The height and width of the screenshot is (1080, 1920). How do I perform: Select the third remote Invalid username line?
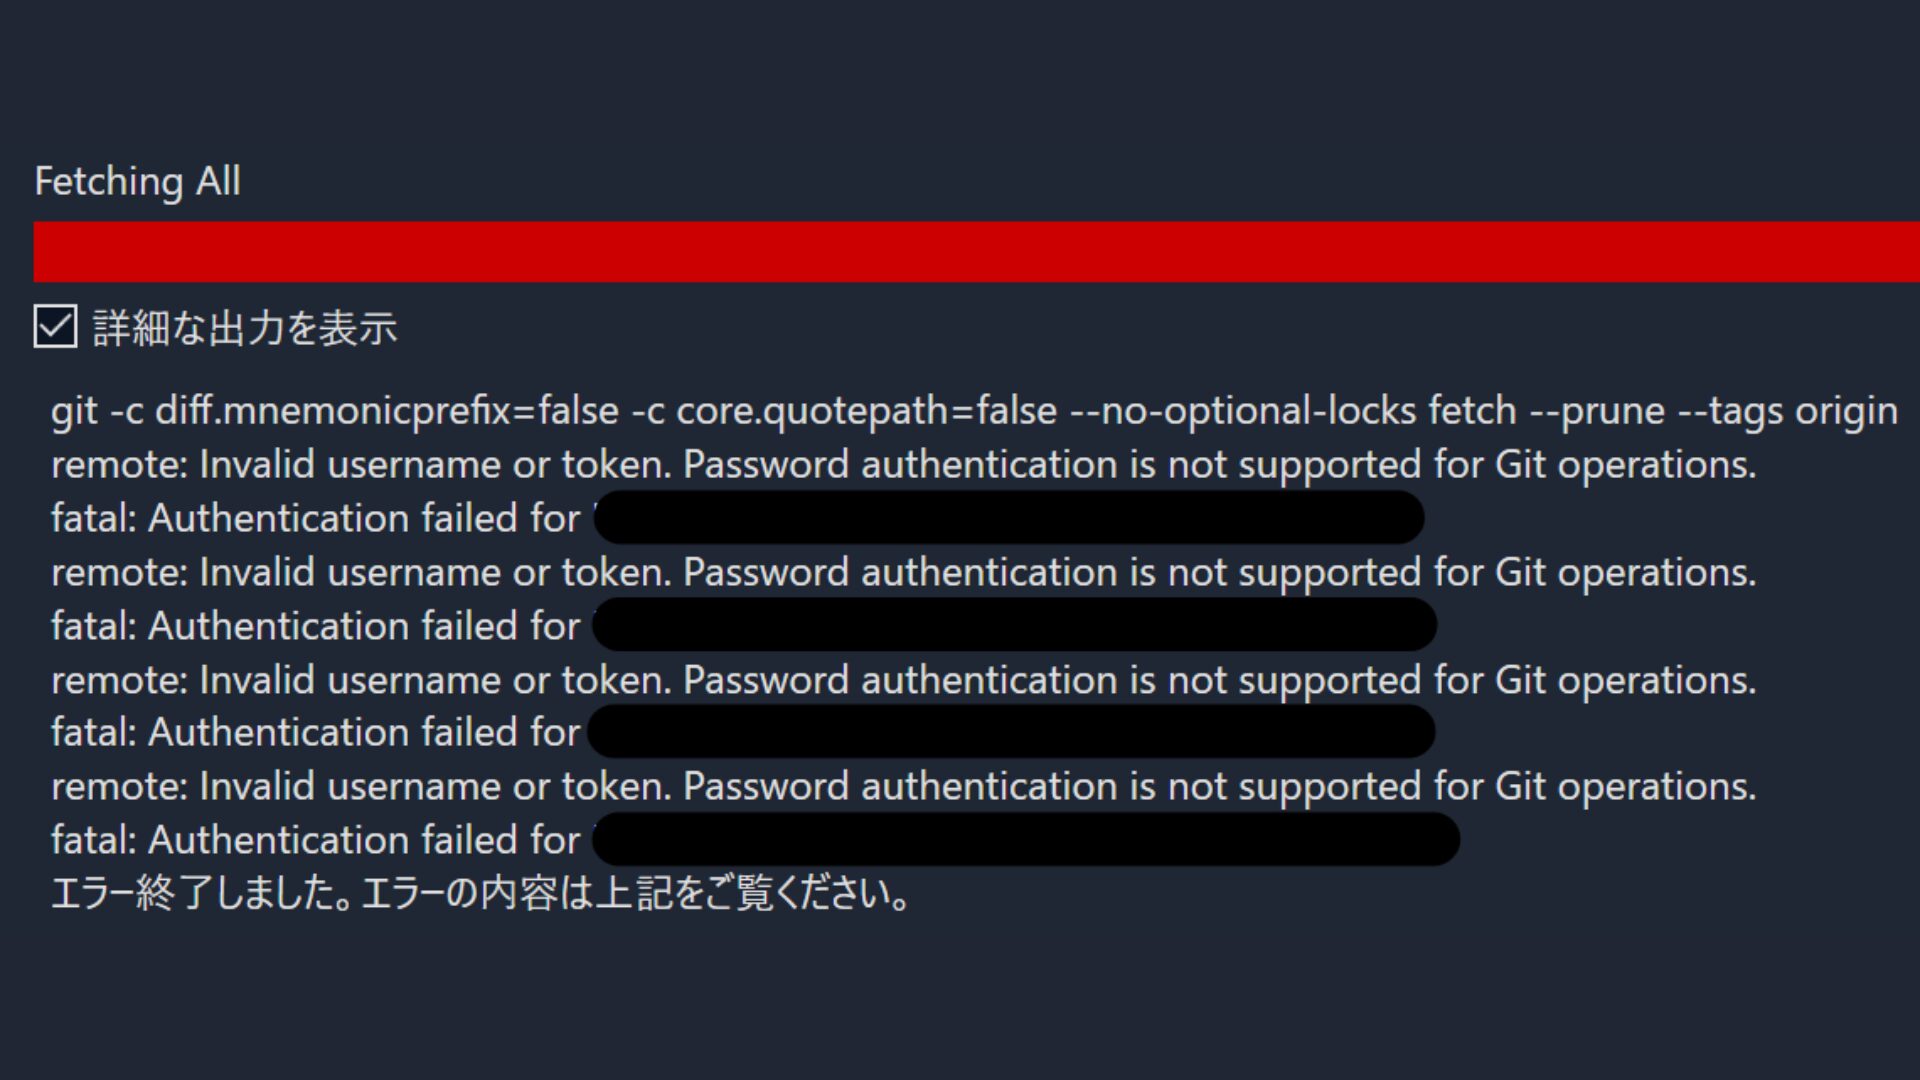pos(903,680)
